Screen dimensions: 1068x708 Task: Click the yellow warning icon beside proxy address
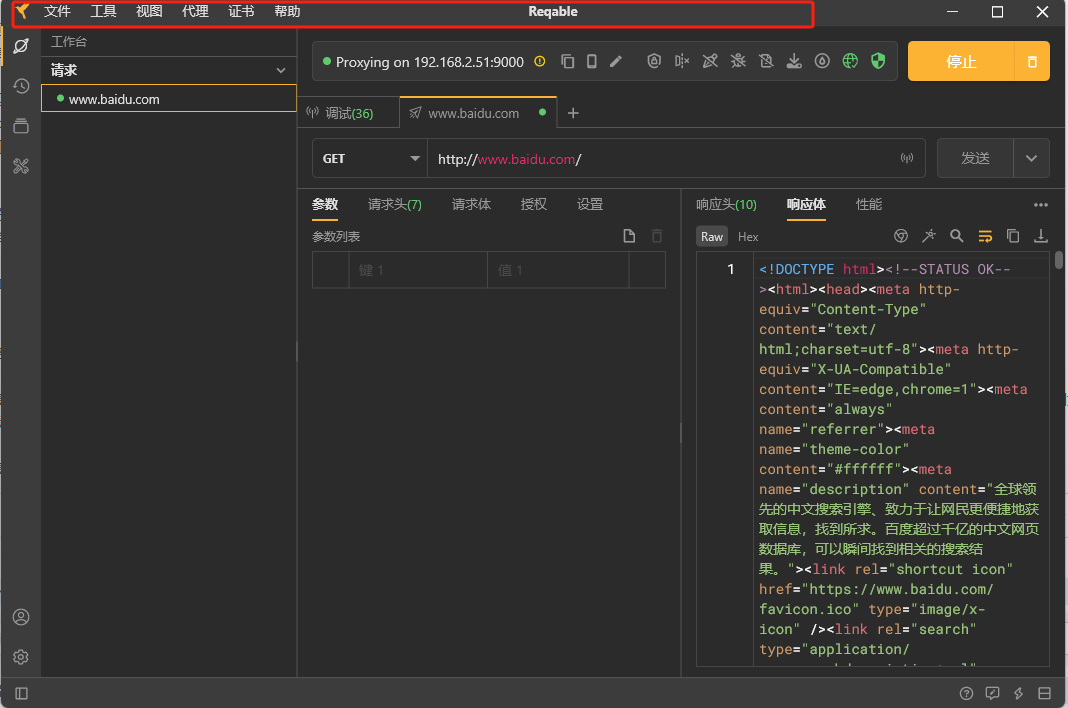coord(539,61)
